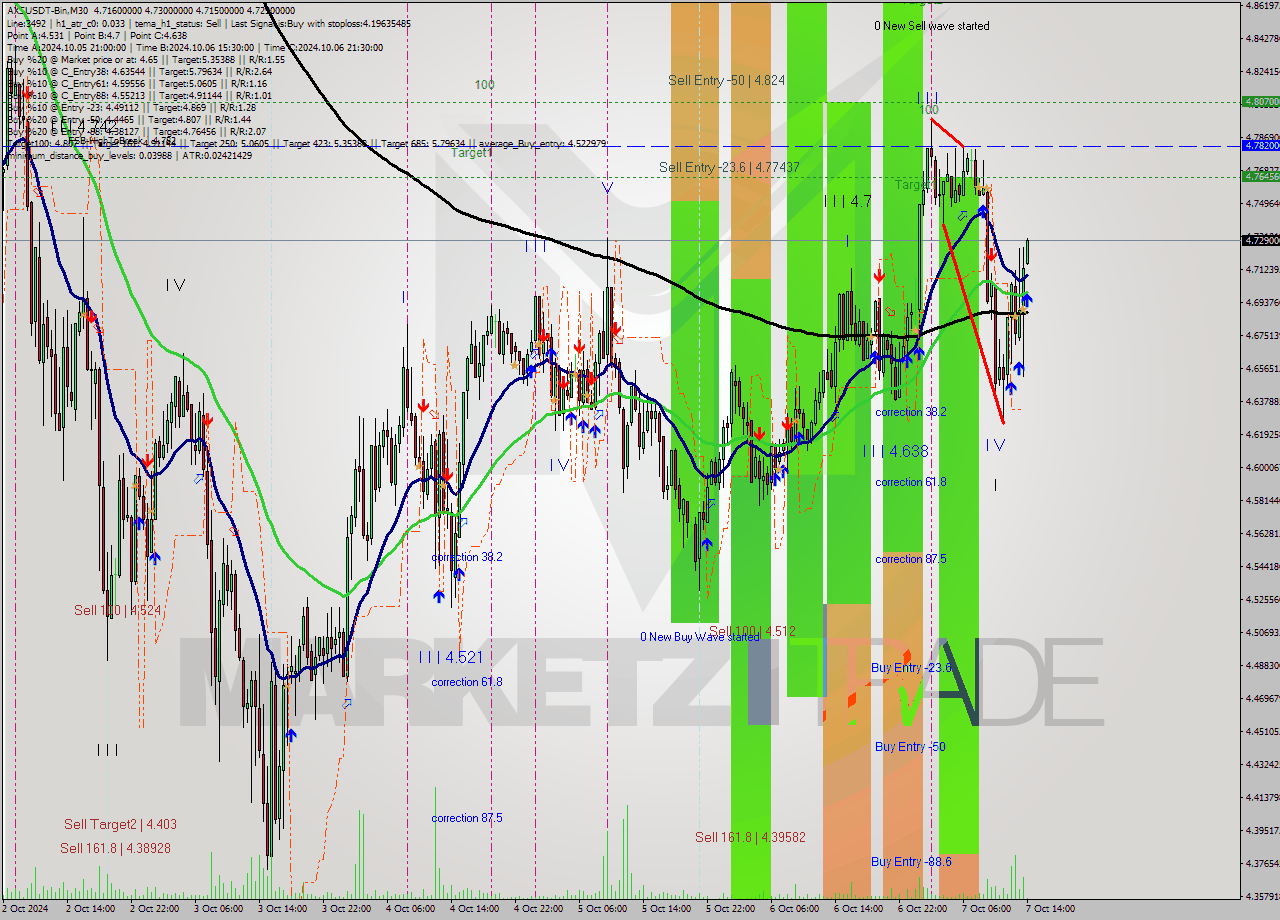Click 'correction 61.8' below I I I 4.521

[x=467, y=682]
